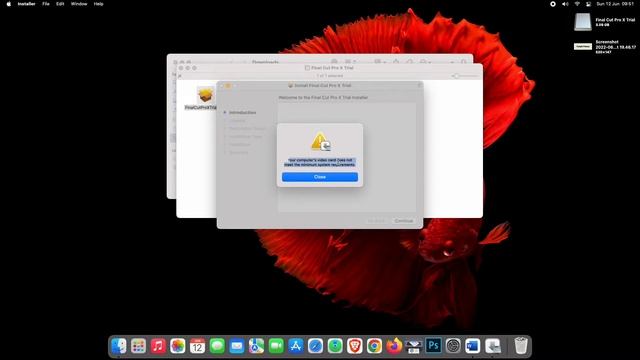The width and height of the screenshot is (640, 360).
Task: Open Calendar from the dock
Action: click(x=197, y=346)
